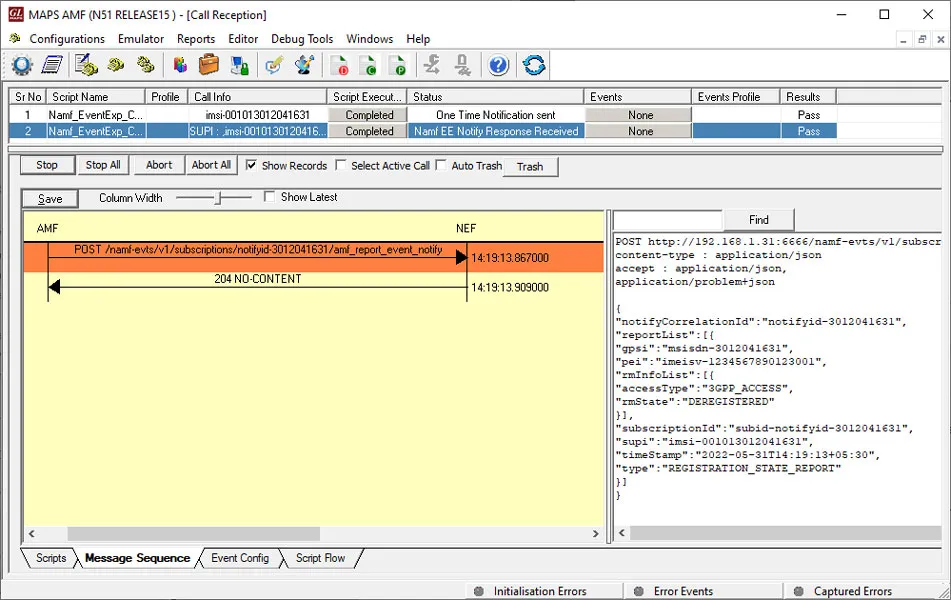The image size is (951, 600).
Task: Click the speech bubble with pencil icon
Action: (274, 64)
